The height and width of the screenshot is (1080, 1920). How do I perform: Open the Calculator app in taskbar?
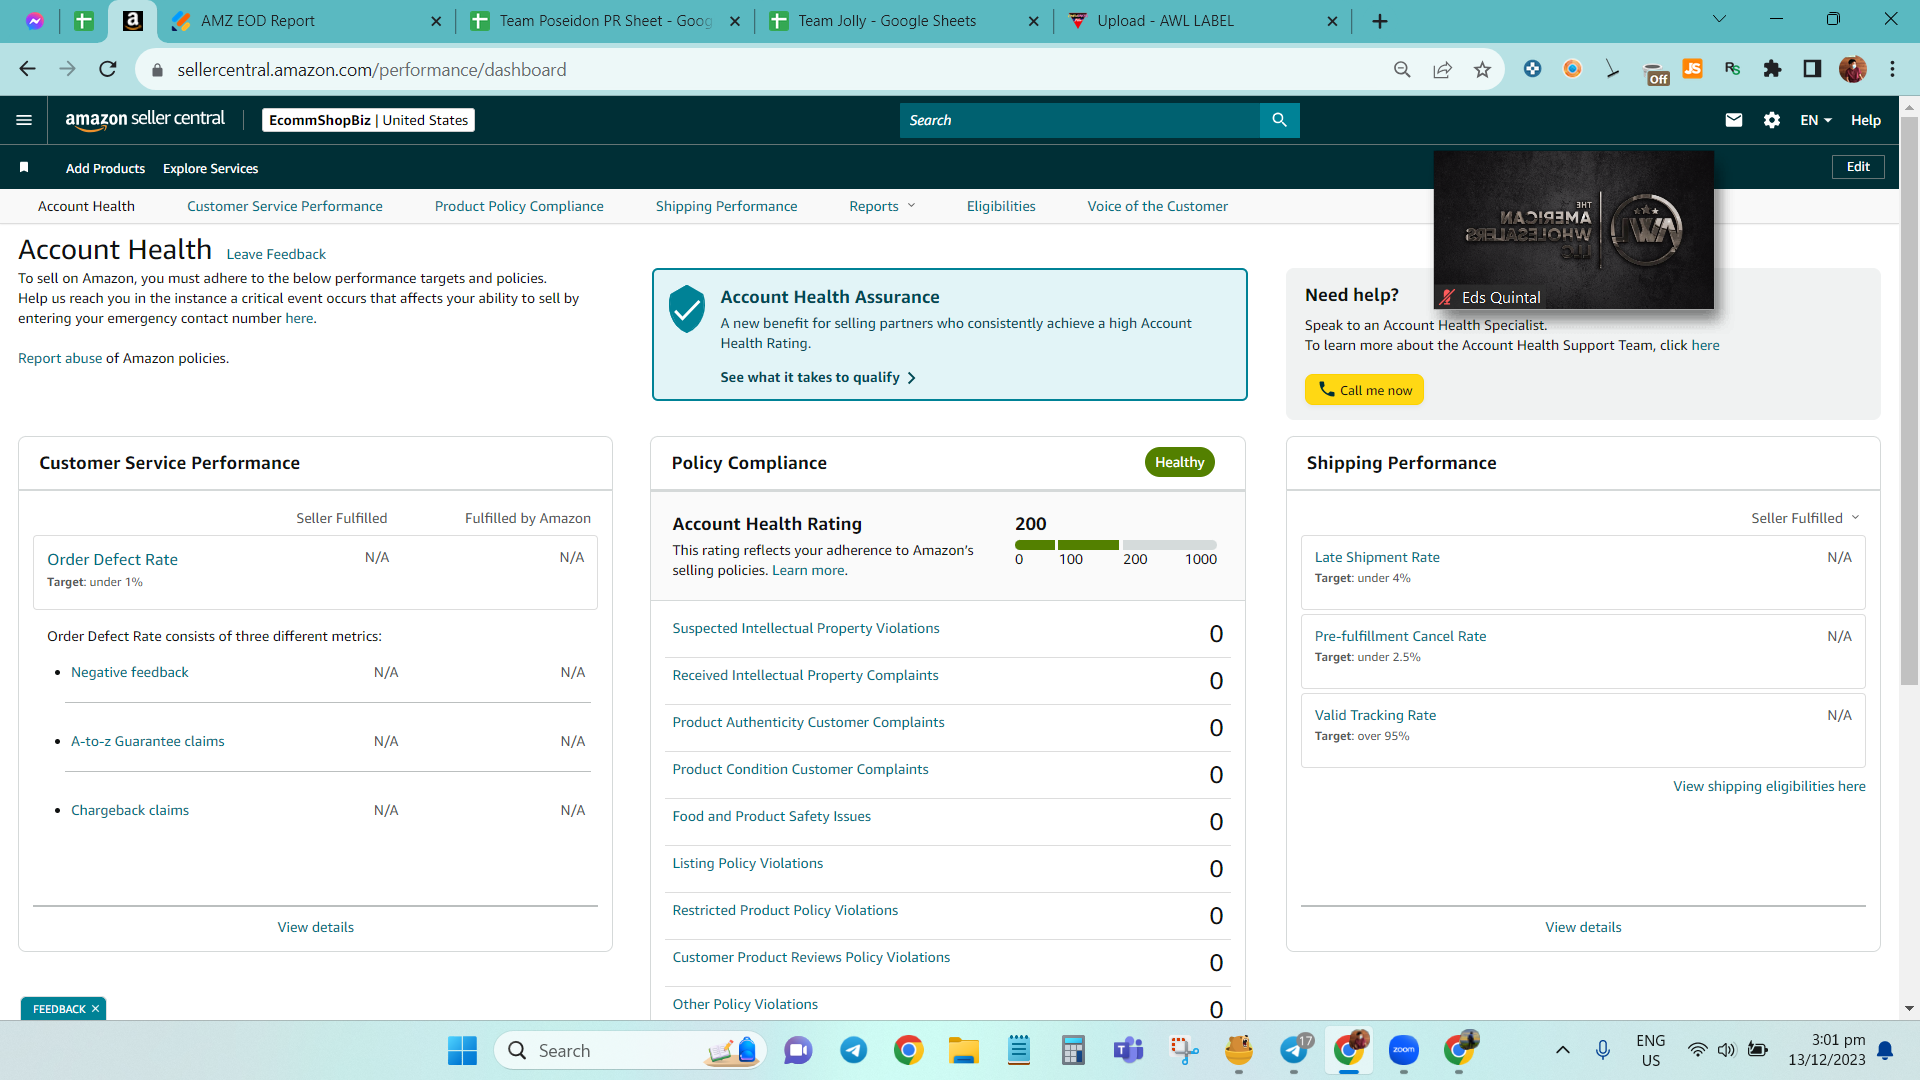click(x=1073, y=1050)
